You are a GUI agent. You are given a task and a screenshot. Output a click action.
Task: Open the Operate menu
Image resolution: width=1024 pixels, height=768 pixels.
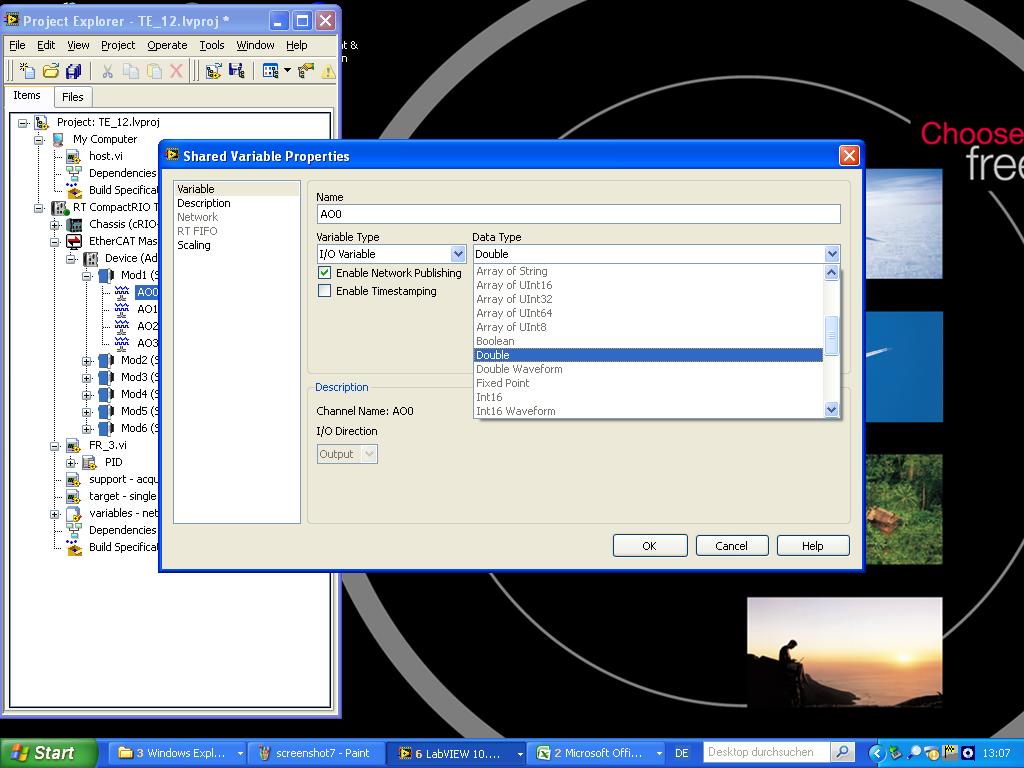click(167, 45)
